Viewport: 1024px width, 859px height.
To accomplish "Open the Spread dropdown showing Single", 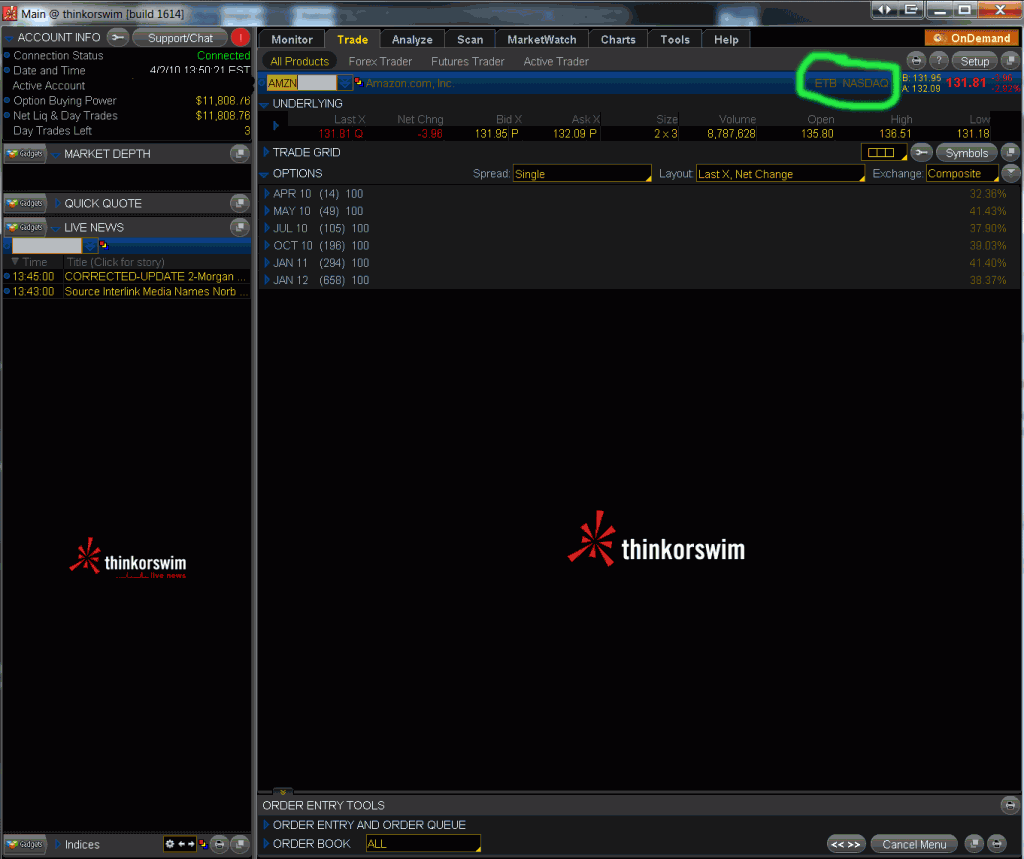I will click(582, 174).
